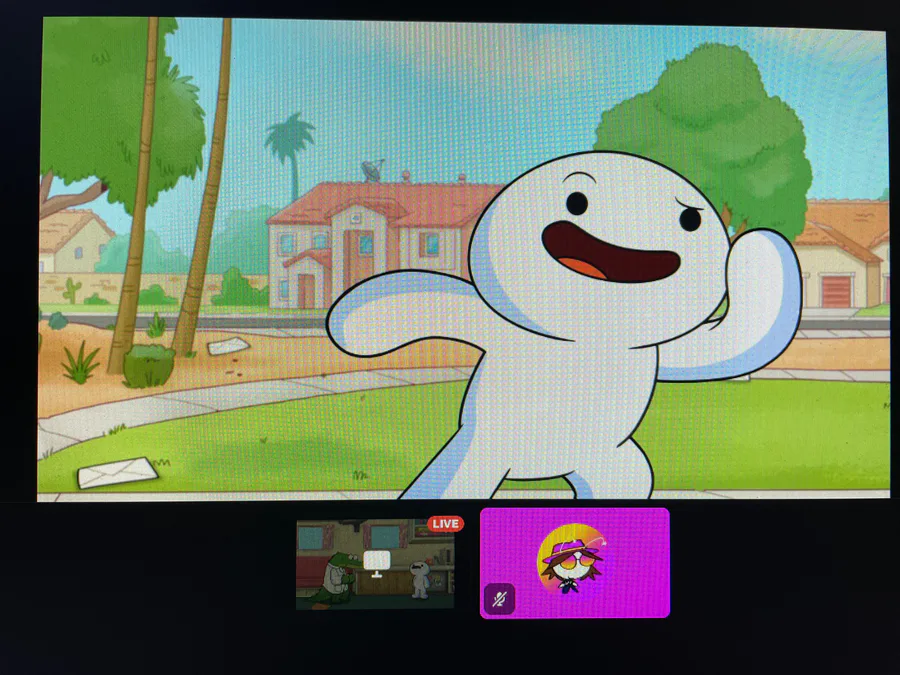The width and height of the screenshot is (900, 675).
Task: Open the LIVE stream preview thumbnail
Action: point(375,563)
